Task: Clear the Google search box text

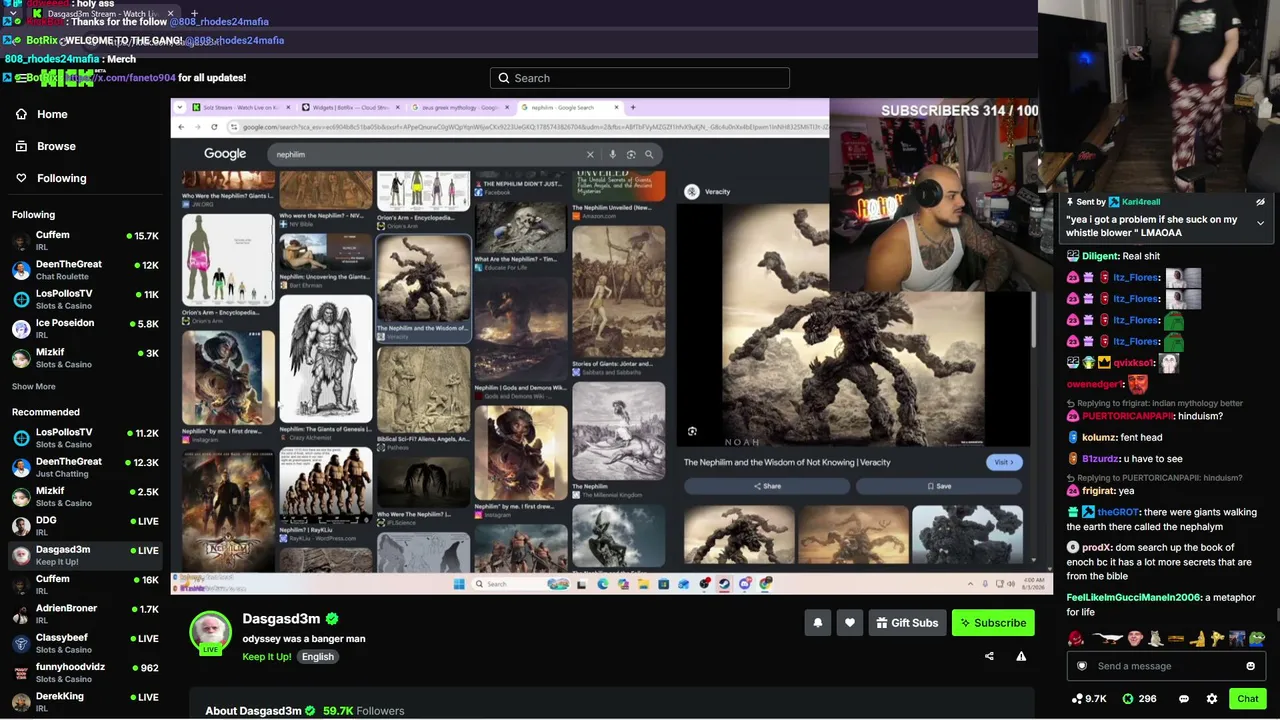Action: pos(590,154)
